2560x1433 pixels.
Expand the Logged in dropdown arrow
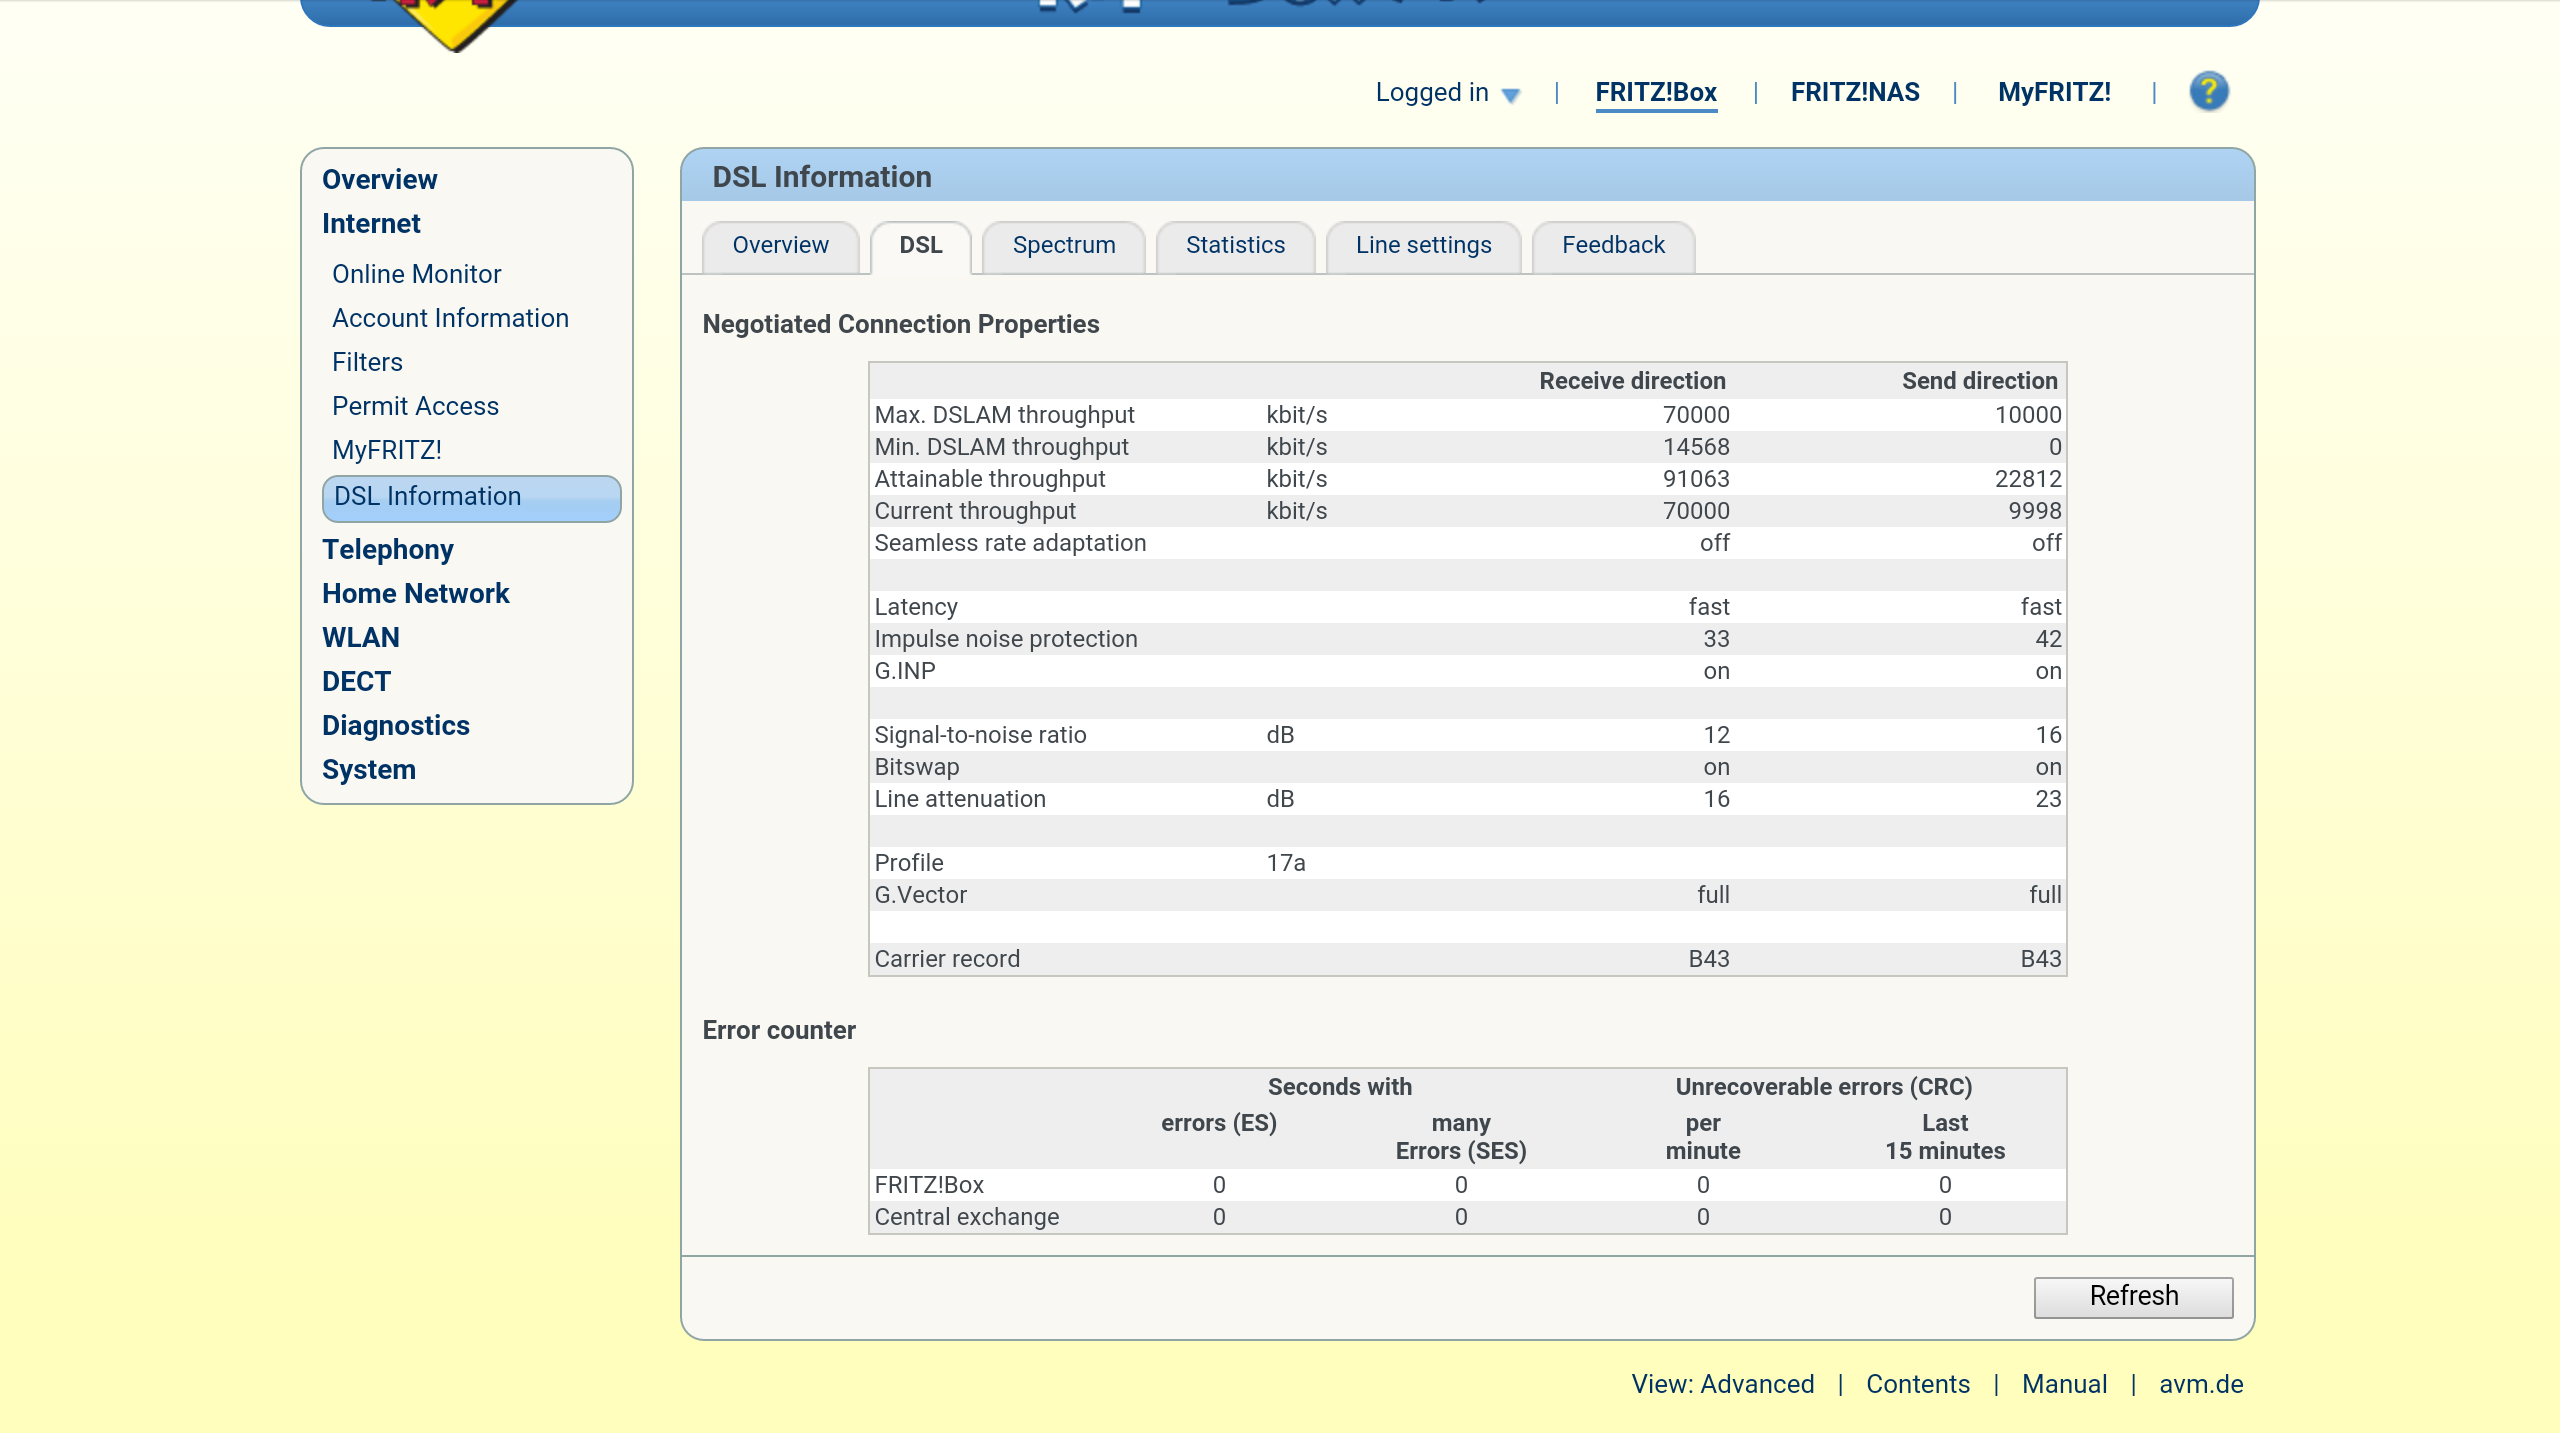(x=1511, y=95)
